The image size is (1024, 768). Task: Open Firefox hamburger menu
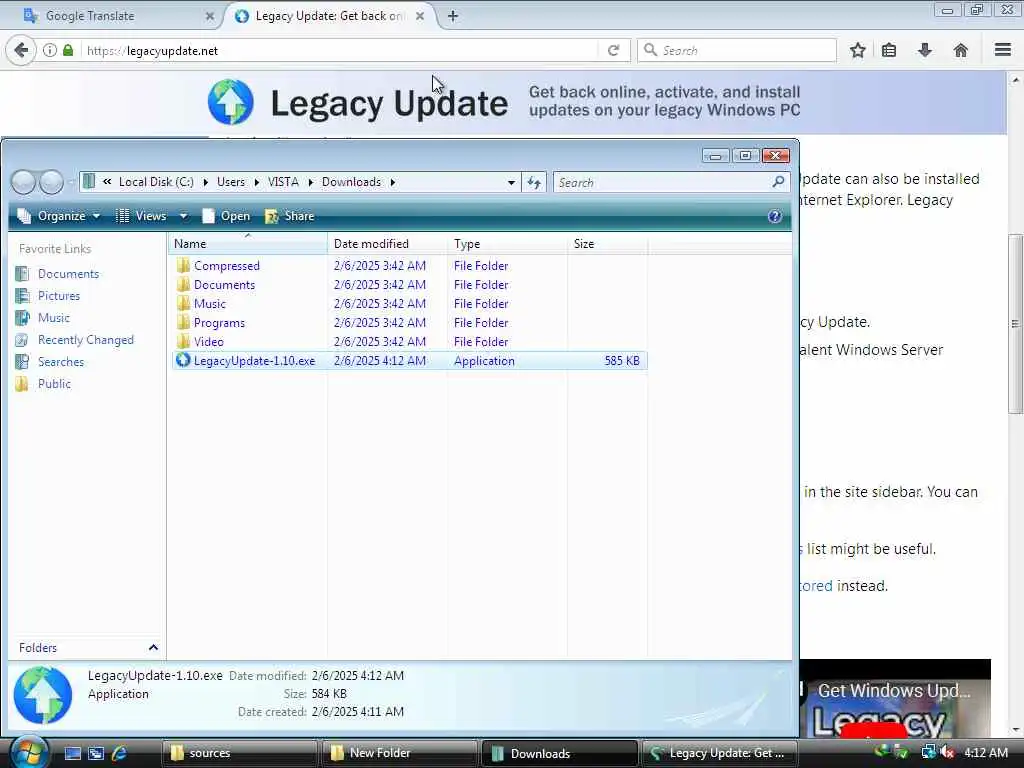(x=1002, y=50)
